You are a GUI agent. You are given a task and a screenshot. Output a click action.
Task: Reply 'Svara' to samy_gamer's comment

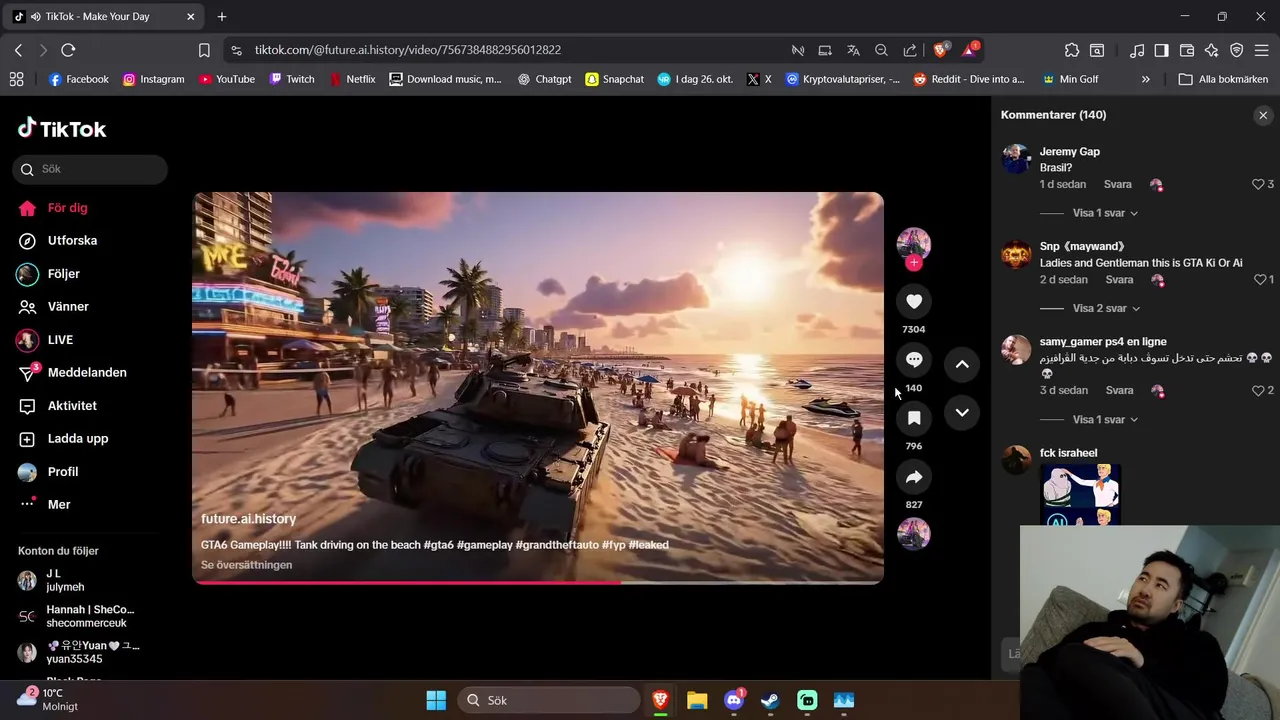(1119, 391)
